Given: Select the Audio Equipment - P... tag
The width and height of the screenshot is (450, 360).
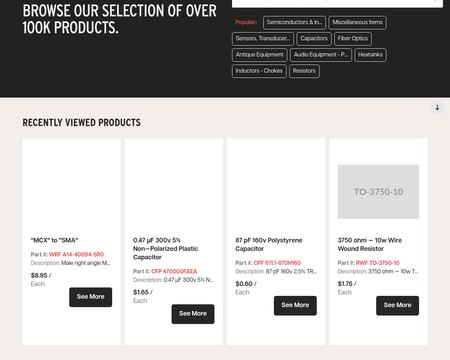Looking at the screenshot, I should pyautogui.click(x=321, y=55).
